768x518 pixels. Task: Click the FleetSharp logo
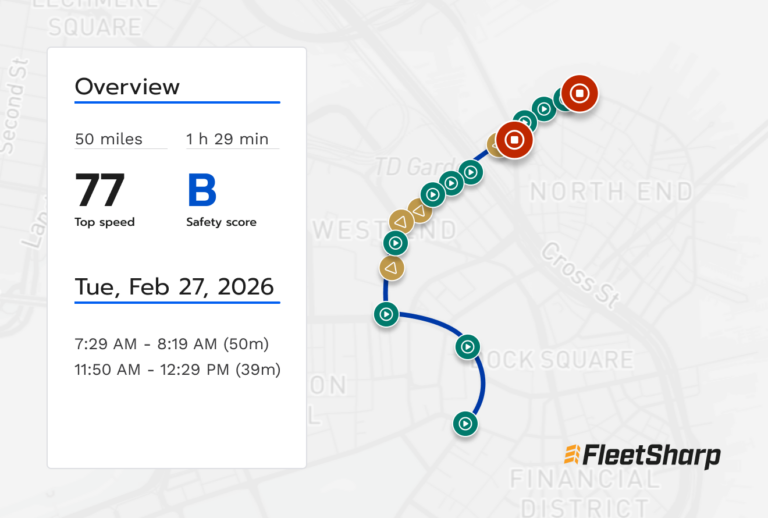click(x=641, y=455)
